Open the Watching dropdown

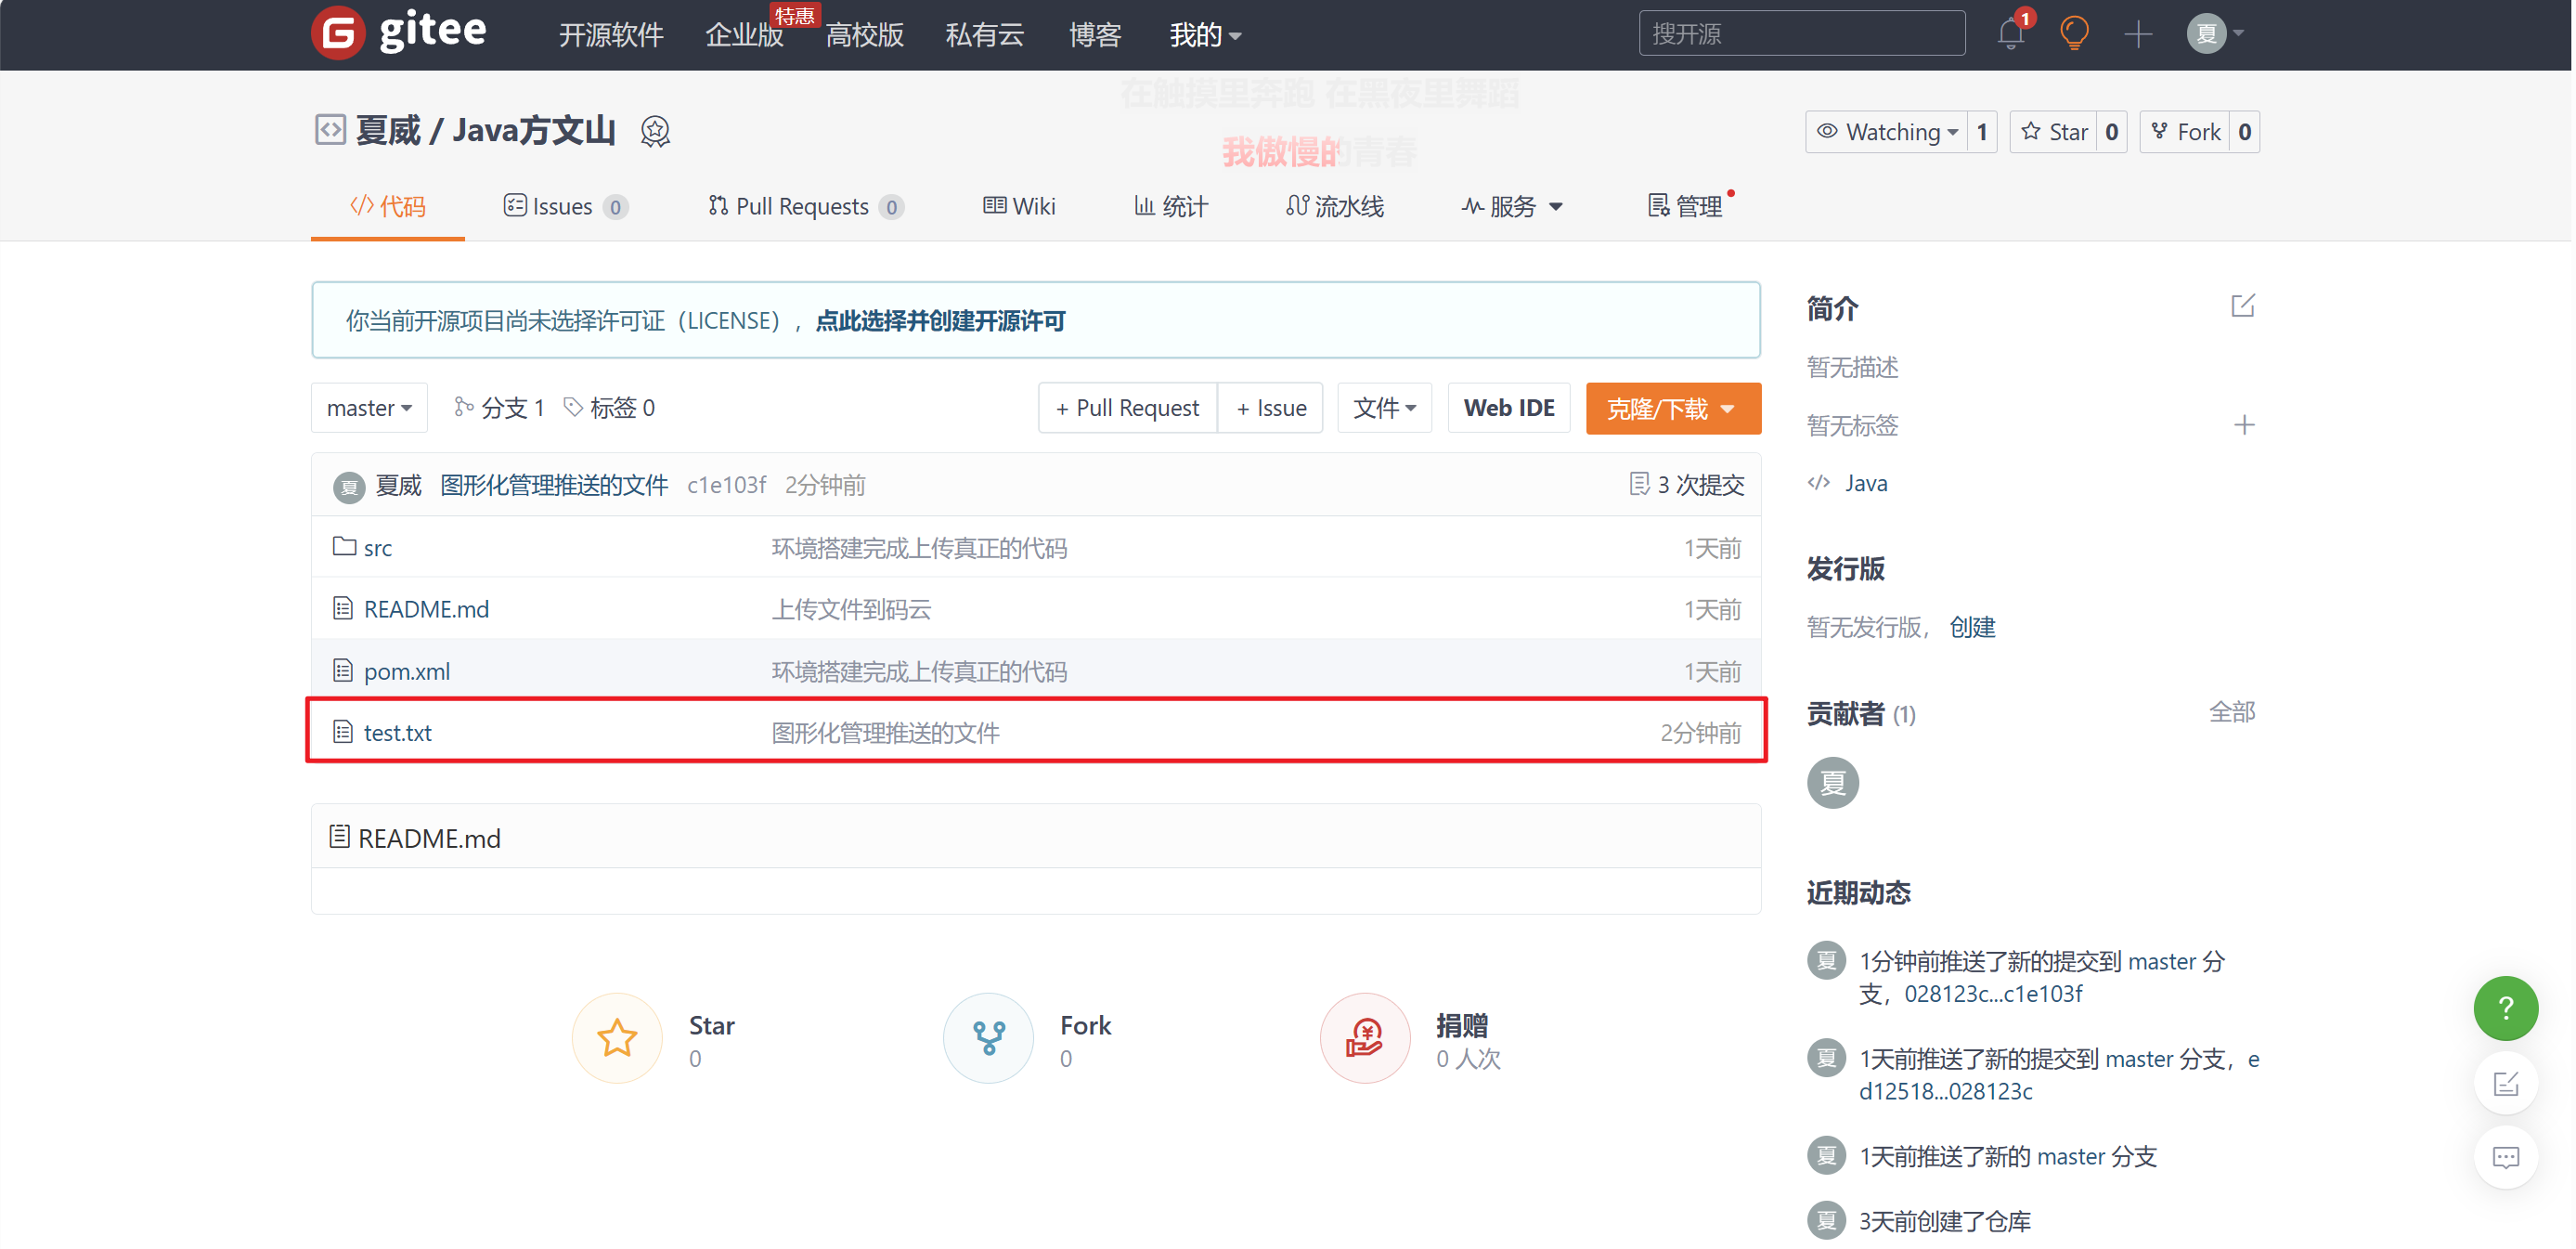coord(1887,132)
